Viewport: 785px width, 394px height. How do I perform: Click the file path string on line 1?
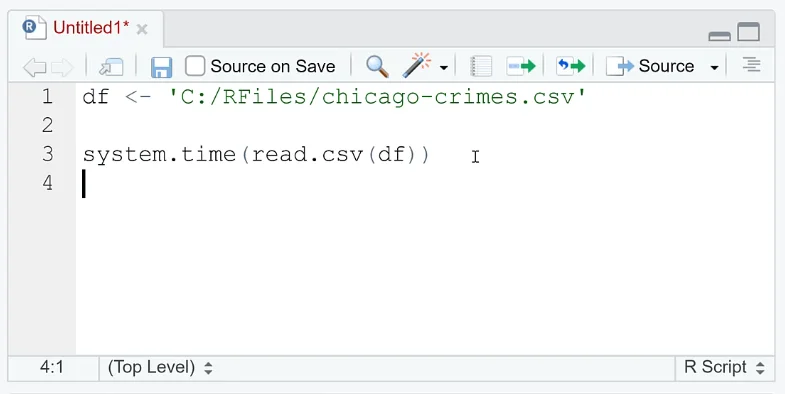(378, 97)
